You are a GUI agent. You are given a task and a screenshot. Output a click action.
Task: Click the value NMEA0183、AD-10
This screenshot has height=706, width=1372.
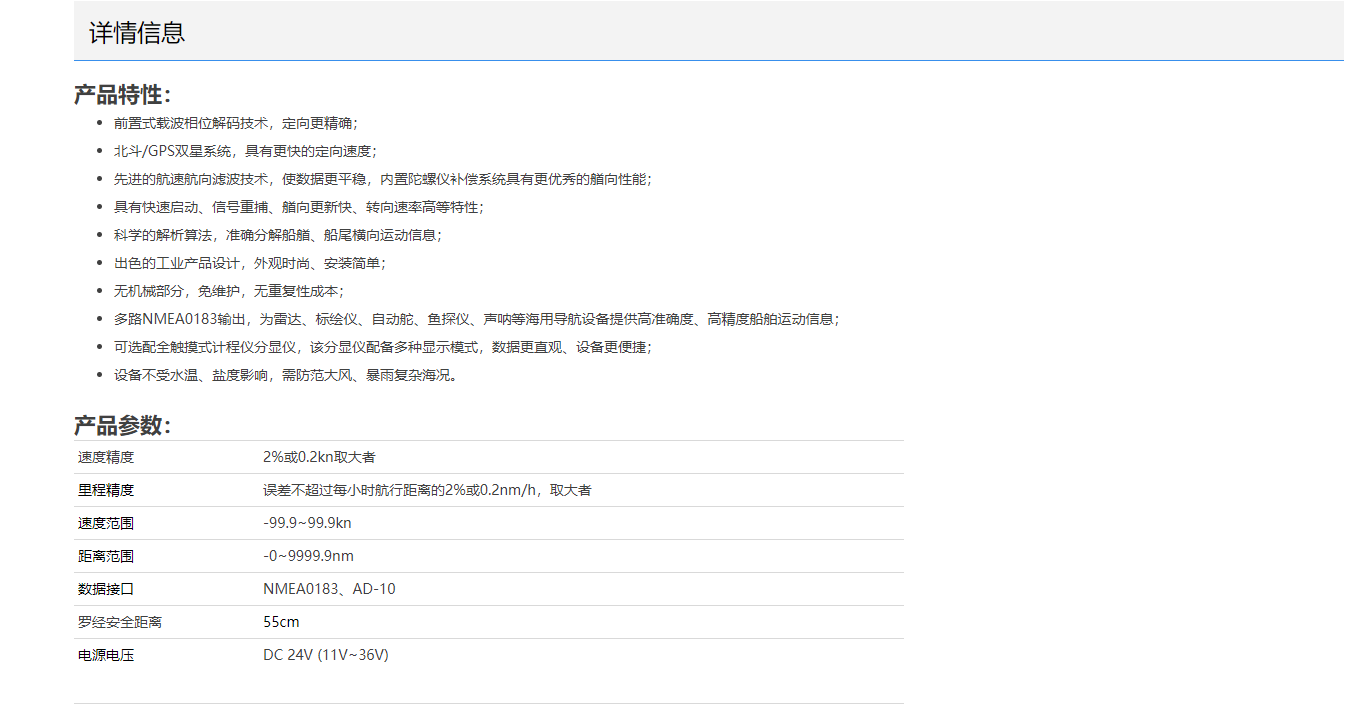coord(329,589)
